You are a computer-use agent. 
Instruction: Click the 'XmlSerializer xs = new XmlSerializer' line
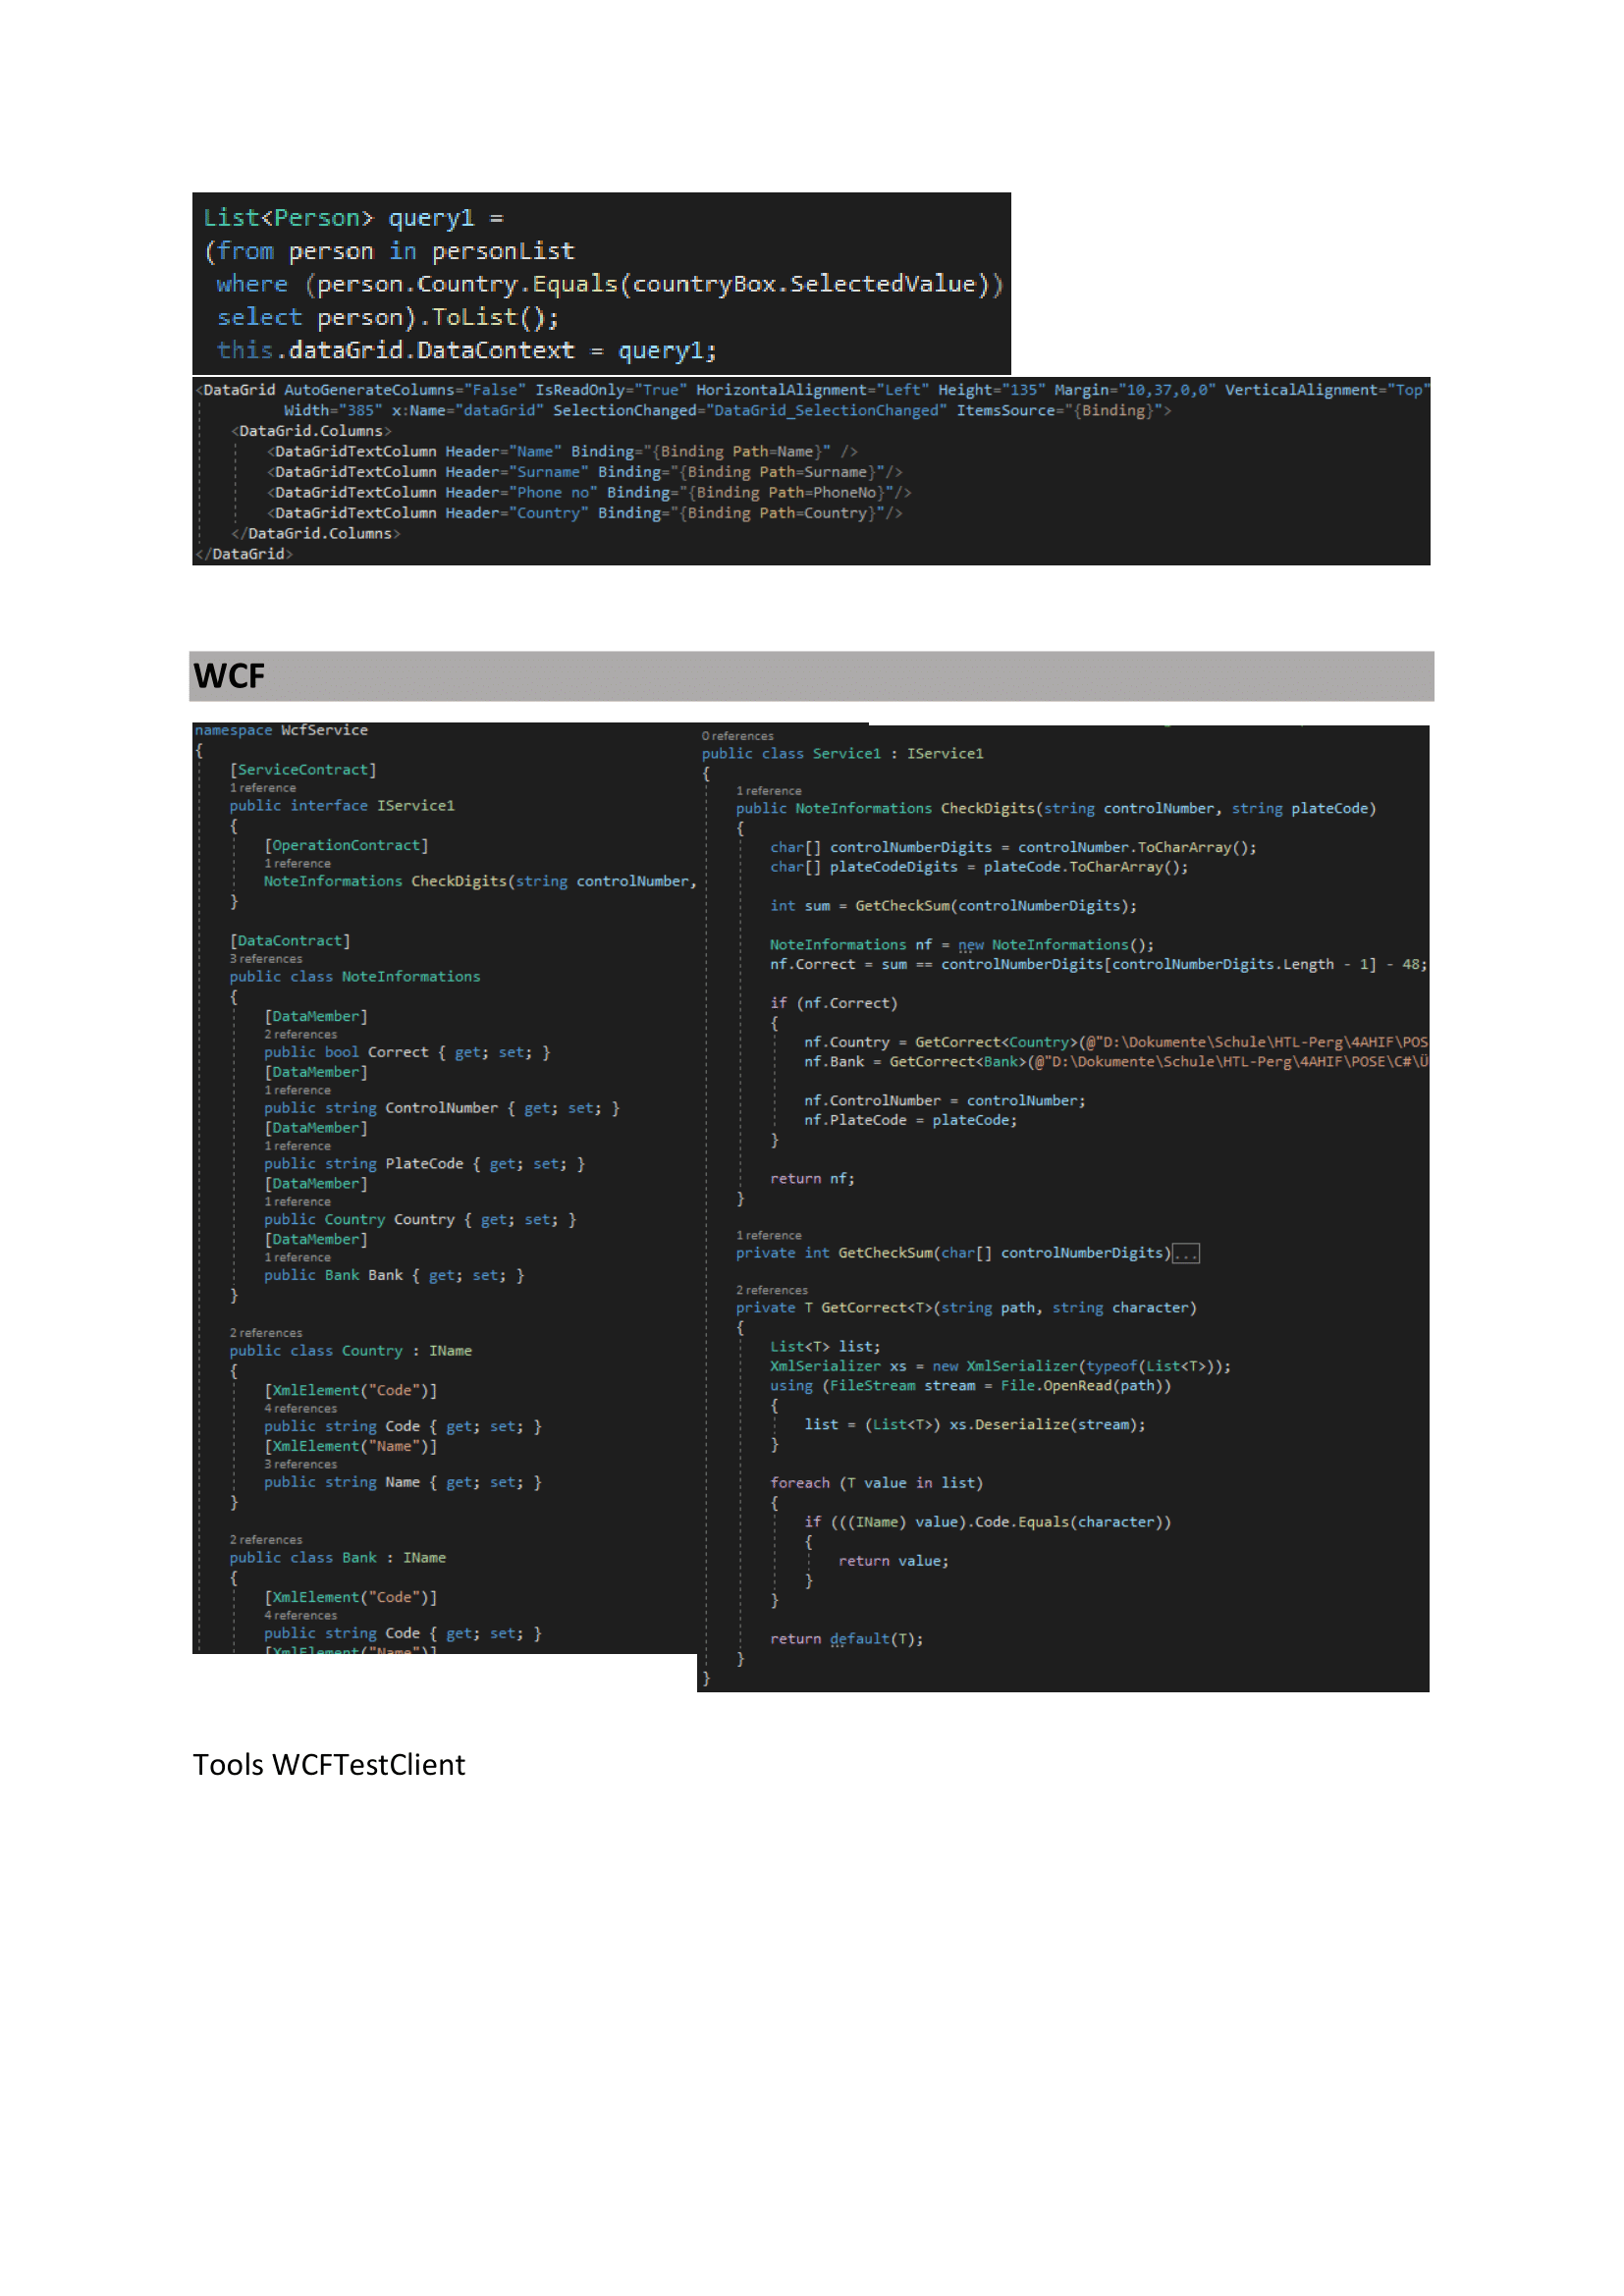pos(1001,1366)
